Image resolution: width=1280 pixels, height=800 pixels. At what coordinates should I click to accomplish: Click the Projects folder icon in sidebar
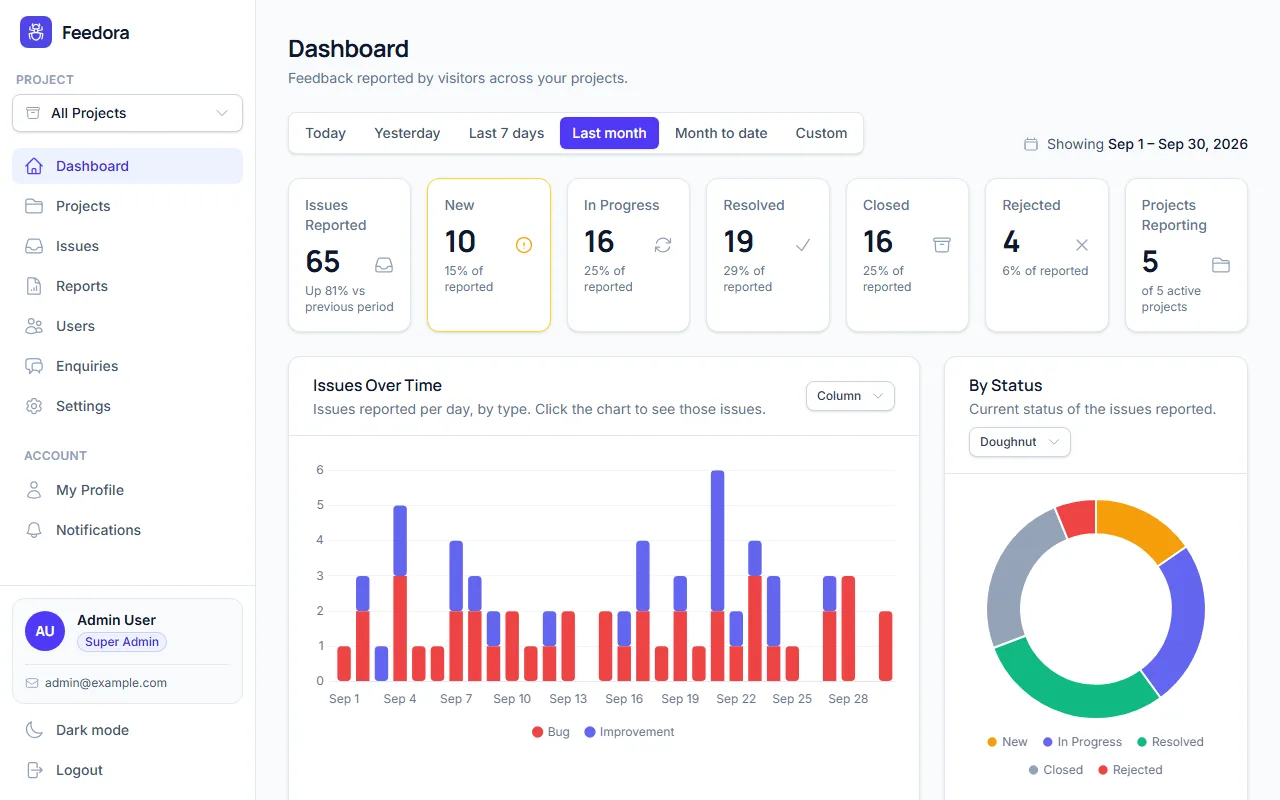(x=34, y=206)
